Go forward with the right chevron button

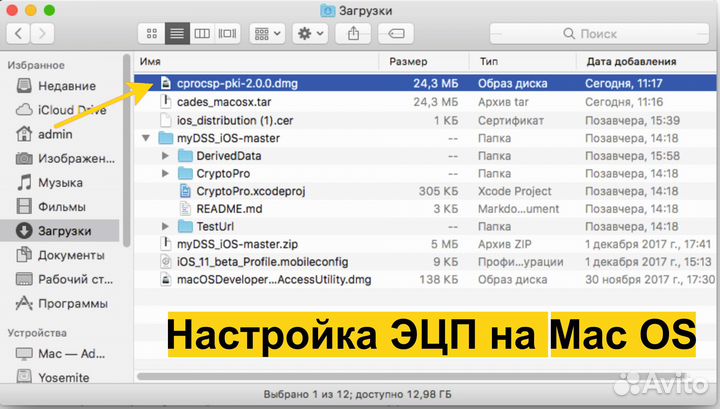pyautogui.click(x=42, y=34)
